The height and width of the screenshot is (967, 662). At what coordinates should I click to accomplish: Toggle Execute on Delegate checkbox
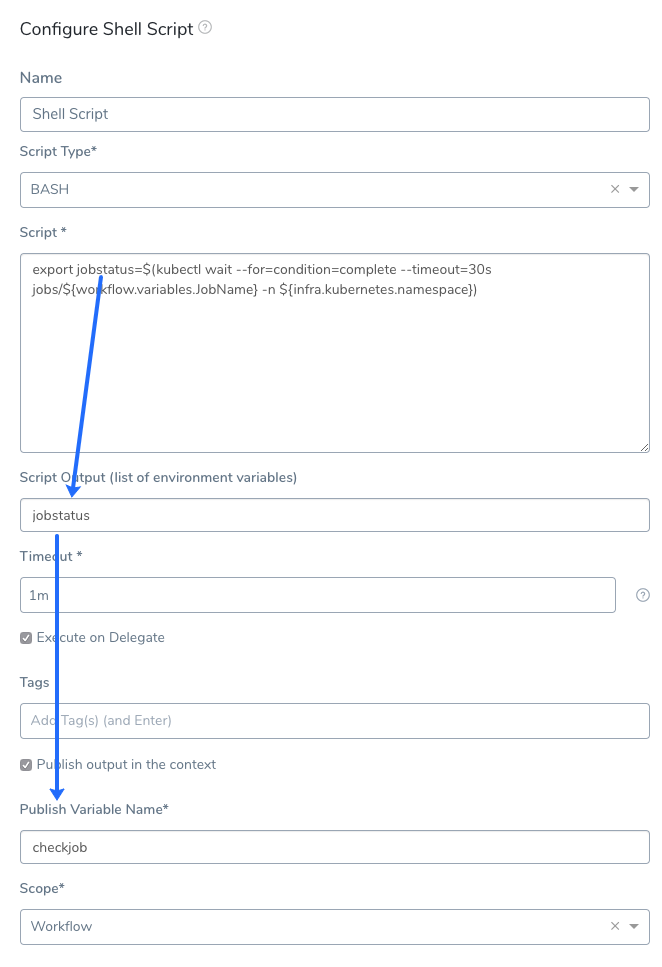[26, 638]
